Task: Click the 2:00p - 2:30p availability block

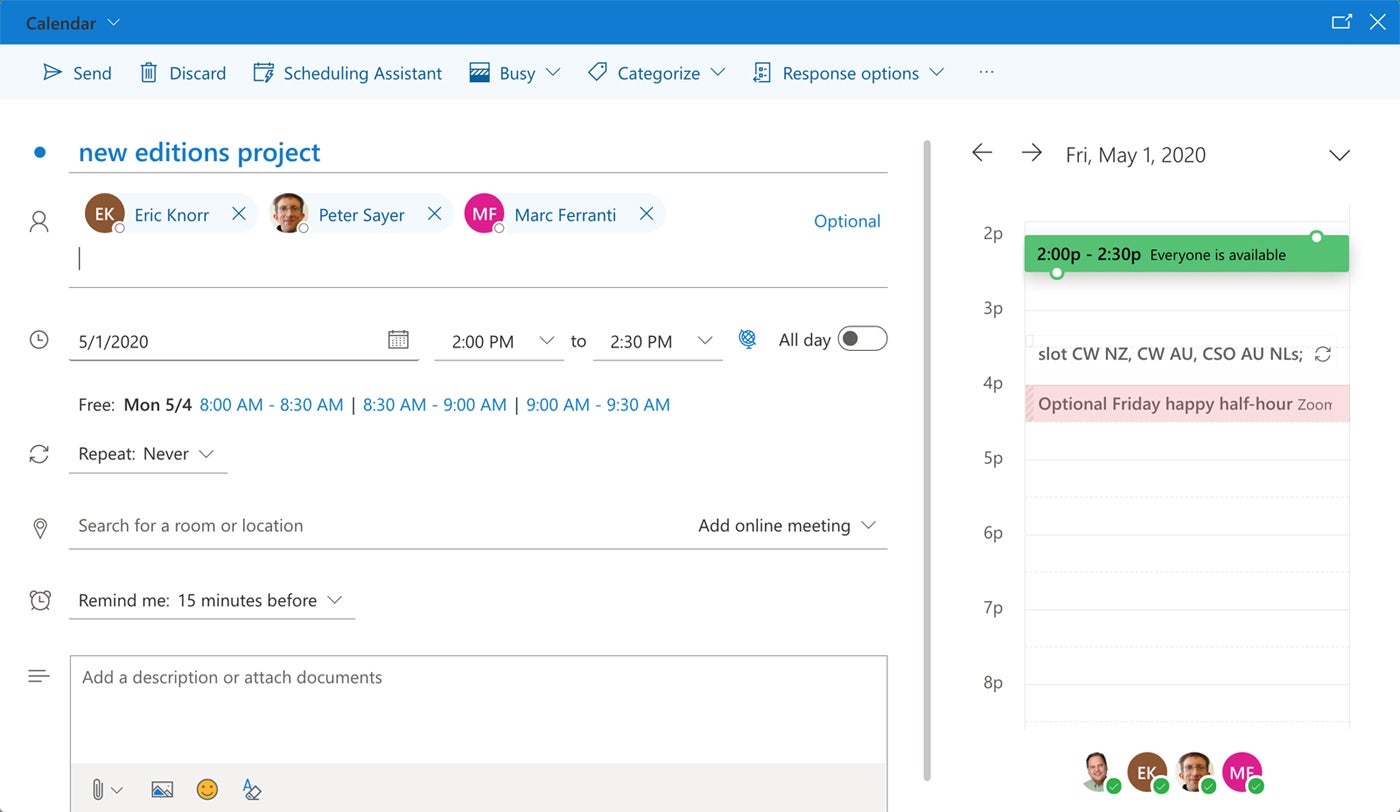Action: [1187, 254]
